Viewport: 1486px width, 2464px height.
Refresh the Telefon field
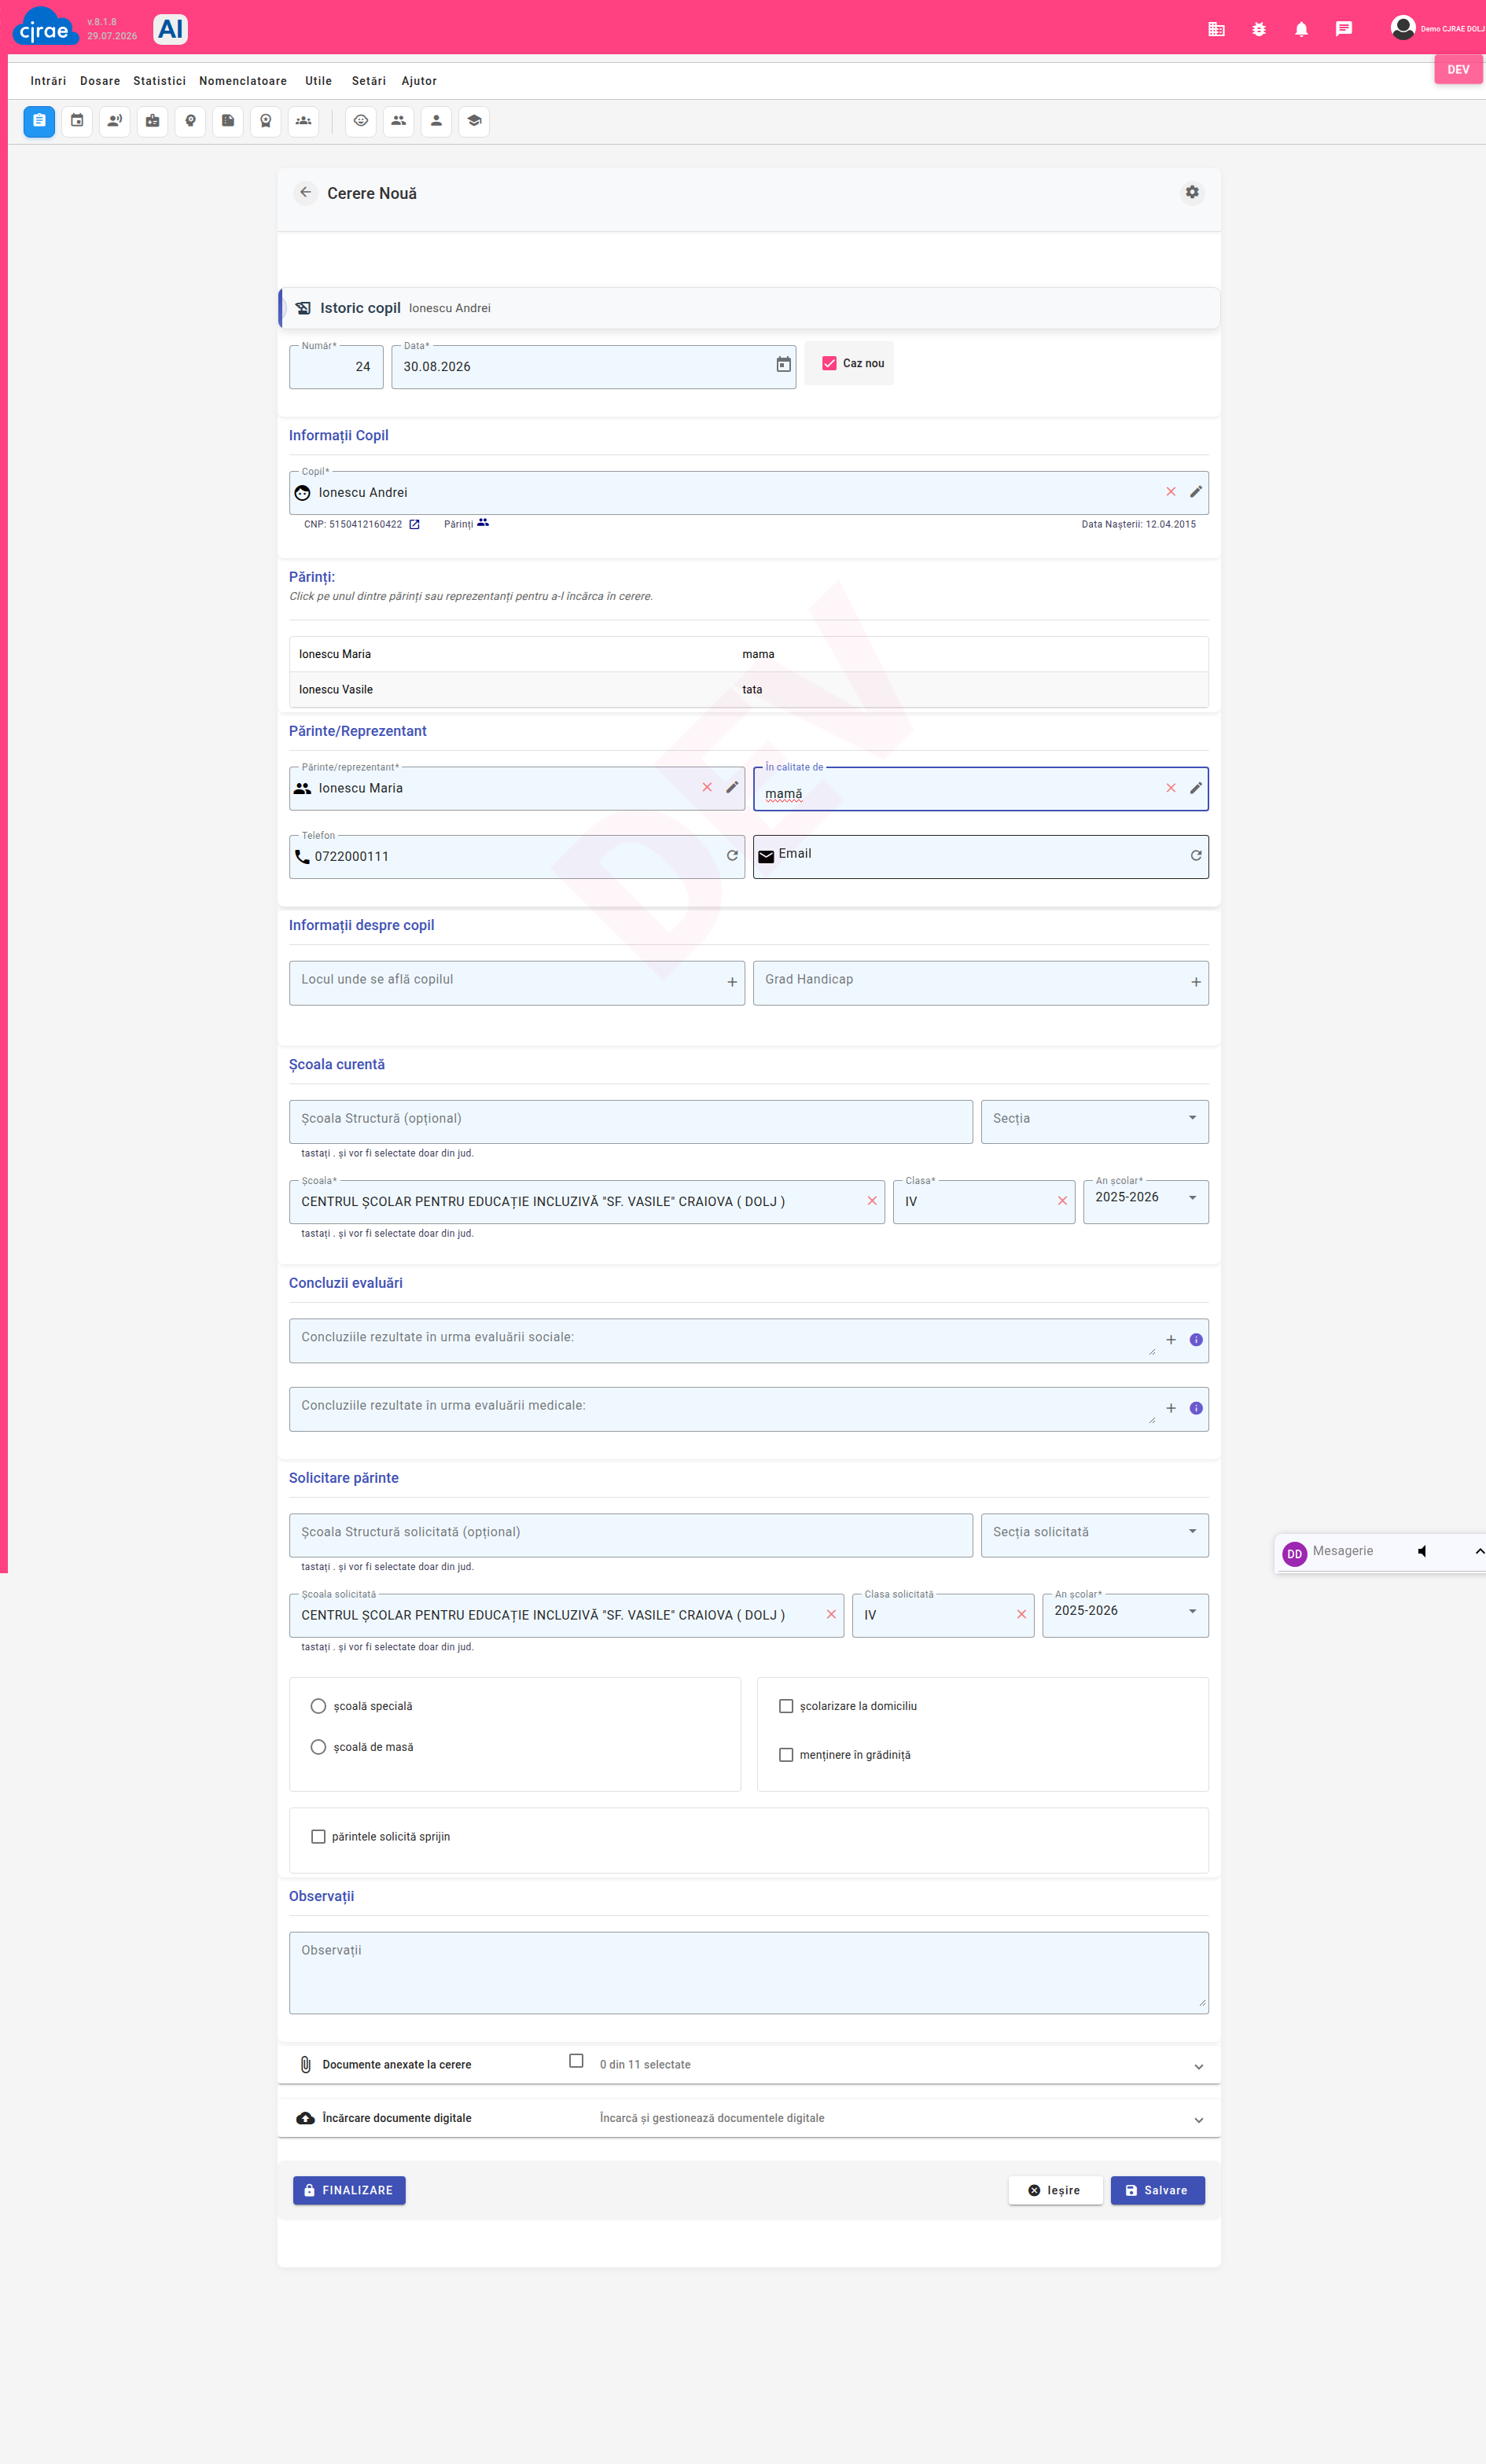click(732, 856)
